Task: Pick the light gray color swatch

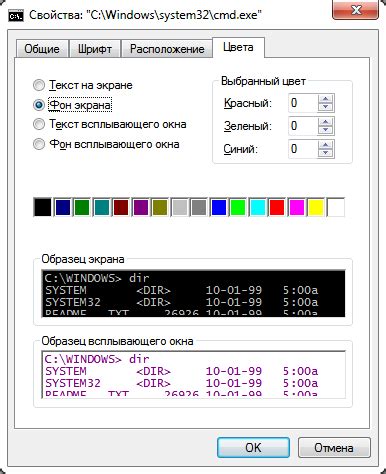Action: pyautogui.click(x=180, y=207)
